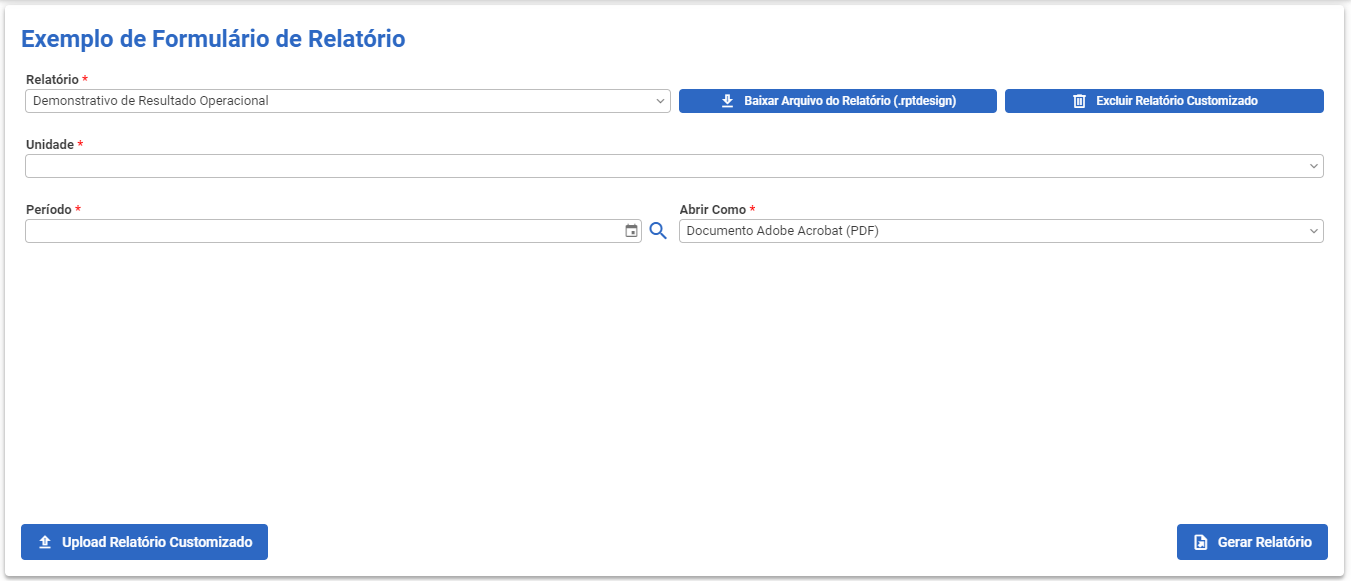
Task: Expand the Unidade dropdown
Action: tap(674, 166)
